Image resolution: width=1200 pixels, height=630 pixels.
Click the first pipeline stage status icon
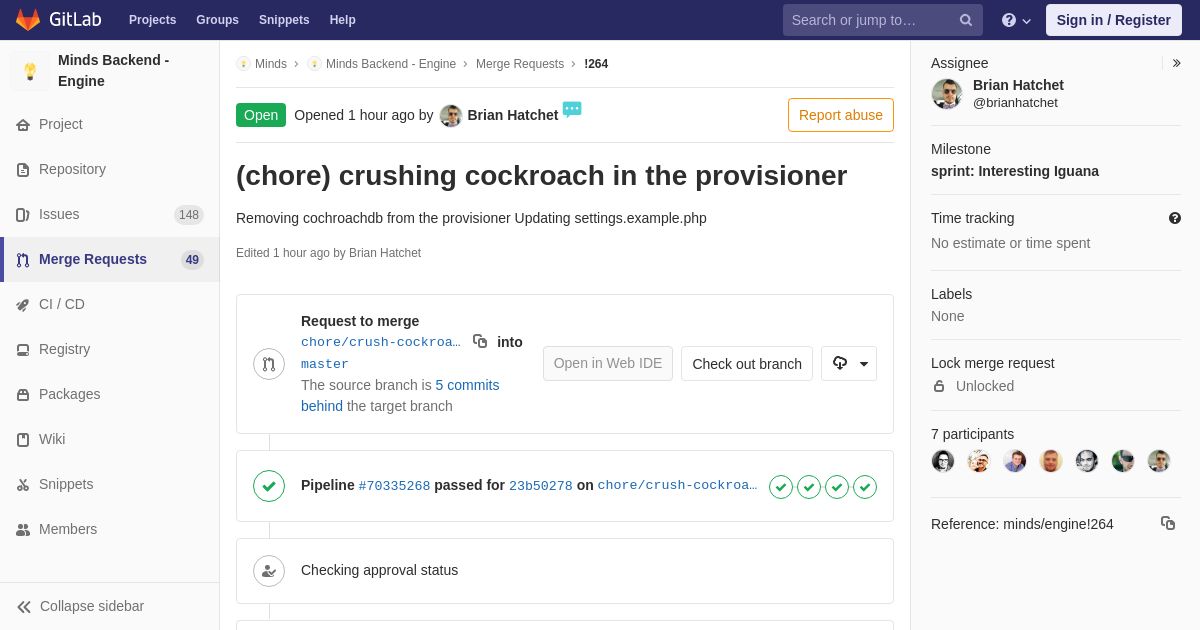point(781,487)
